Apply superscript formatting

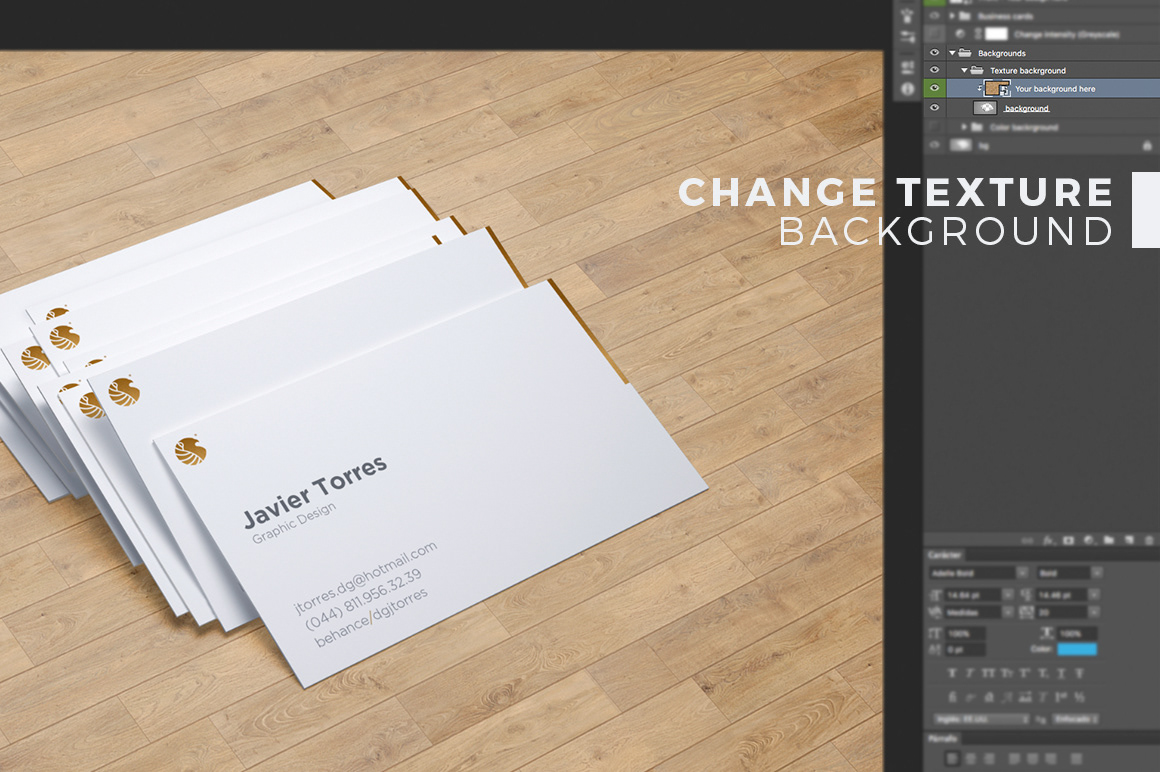click(1025, 674)
